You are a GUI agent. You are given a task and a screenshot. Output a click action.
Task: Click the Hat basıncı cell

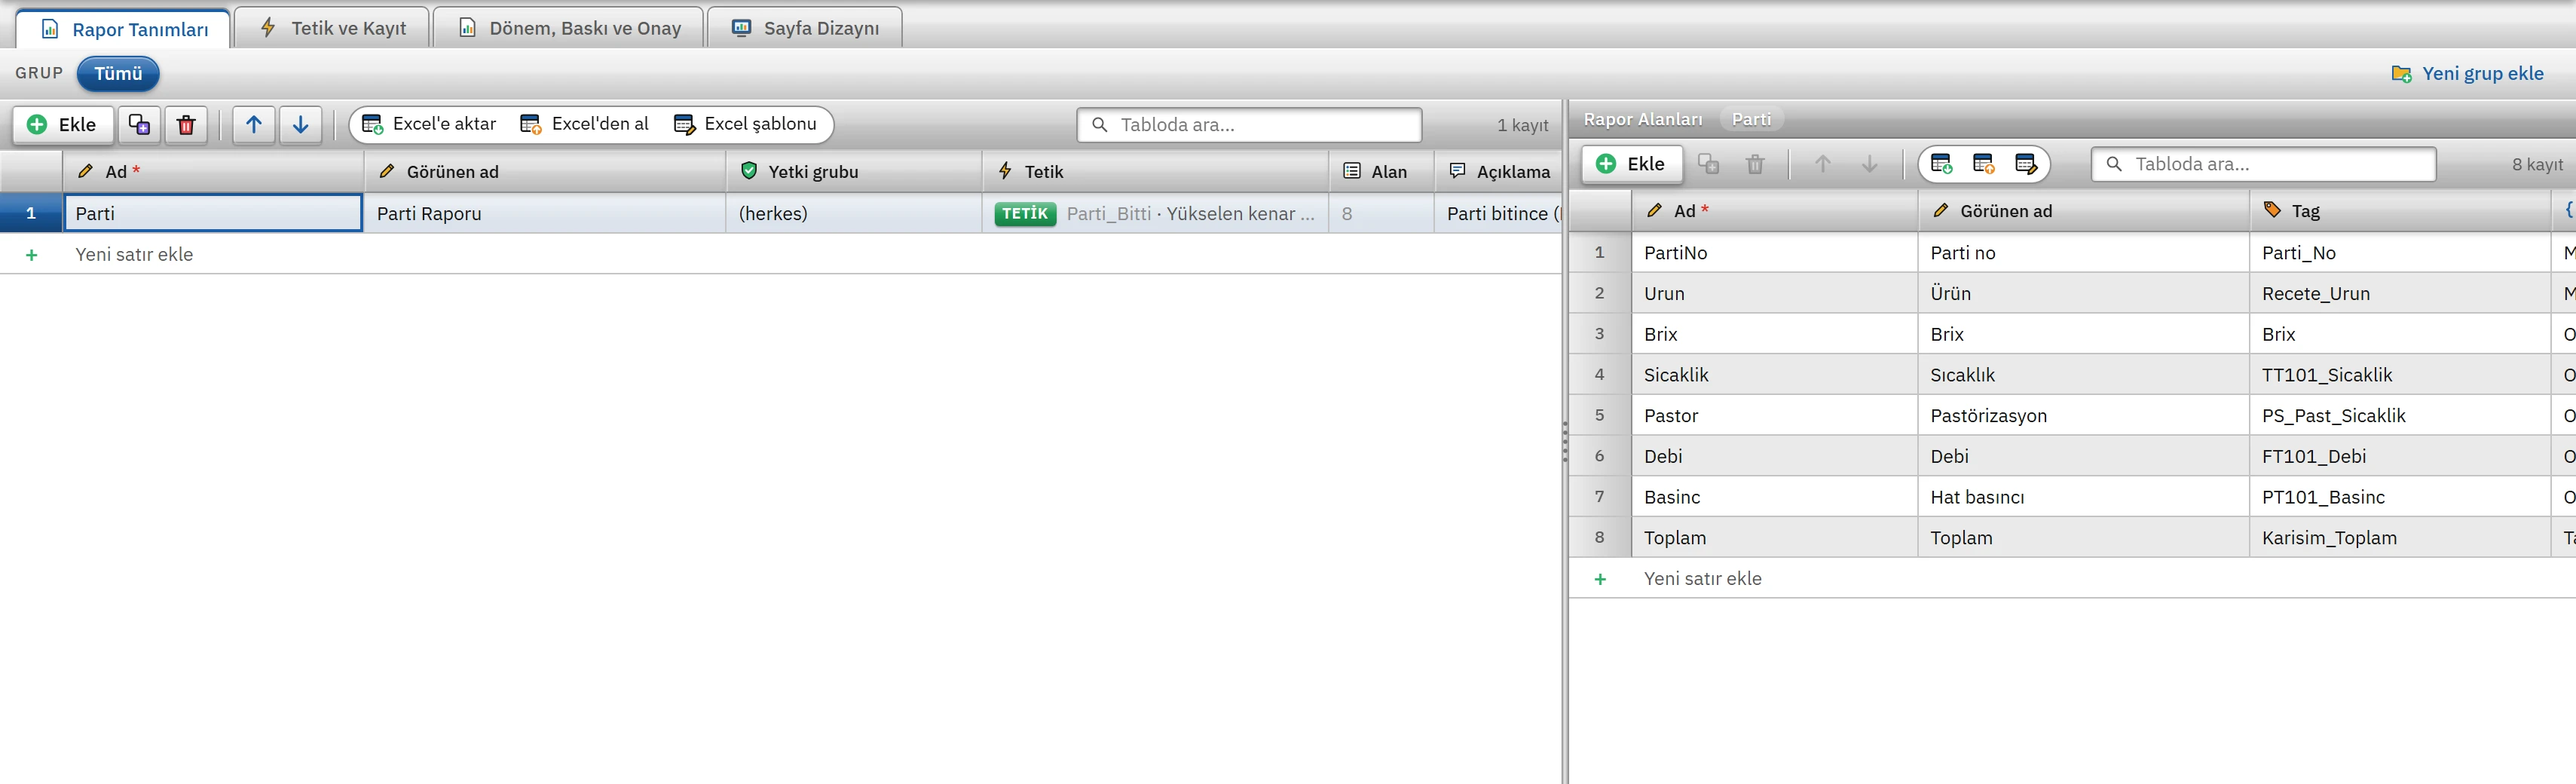pyautogui.click(x=2083, y=497)
